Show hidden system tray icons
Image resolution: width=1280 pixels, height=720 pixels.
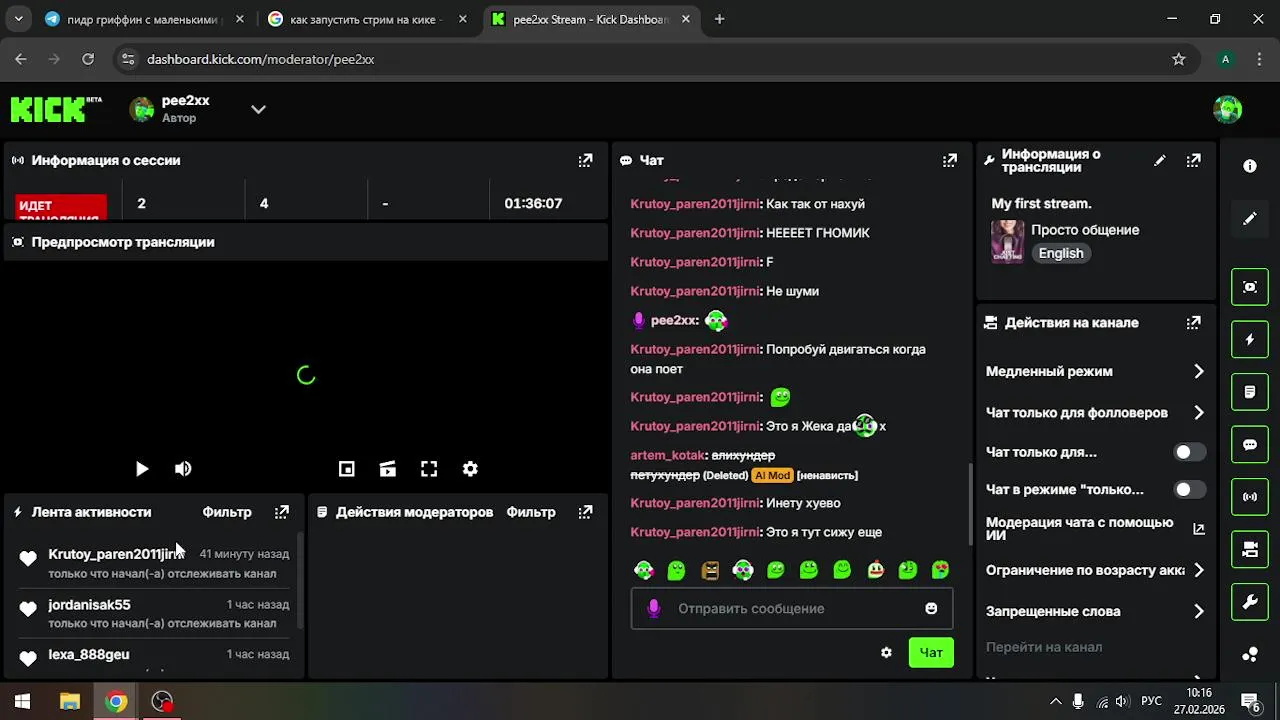[x=1055, y=702]
